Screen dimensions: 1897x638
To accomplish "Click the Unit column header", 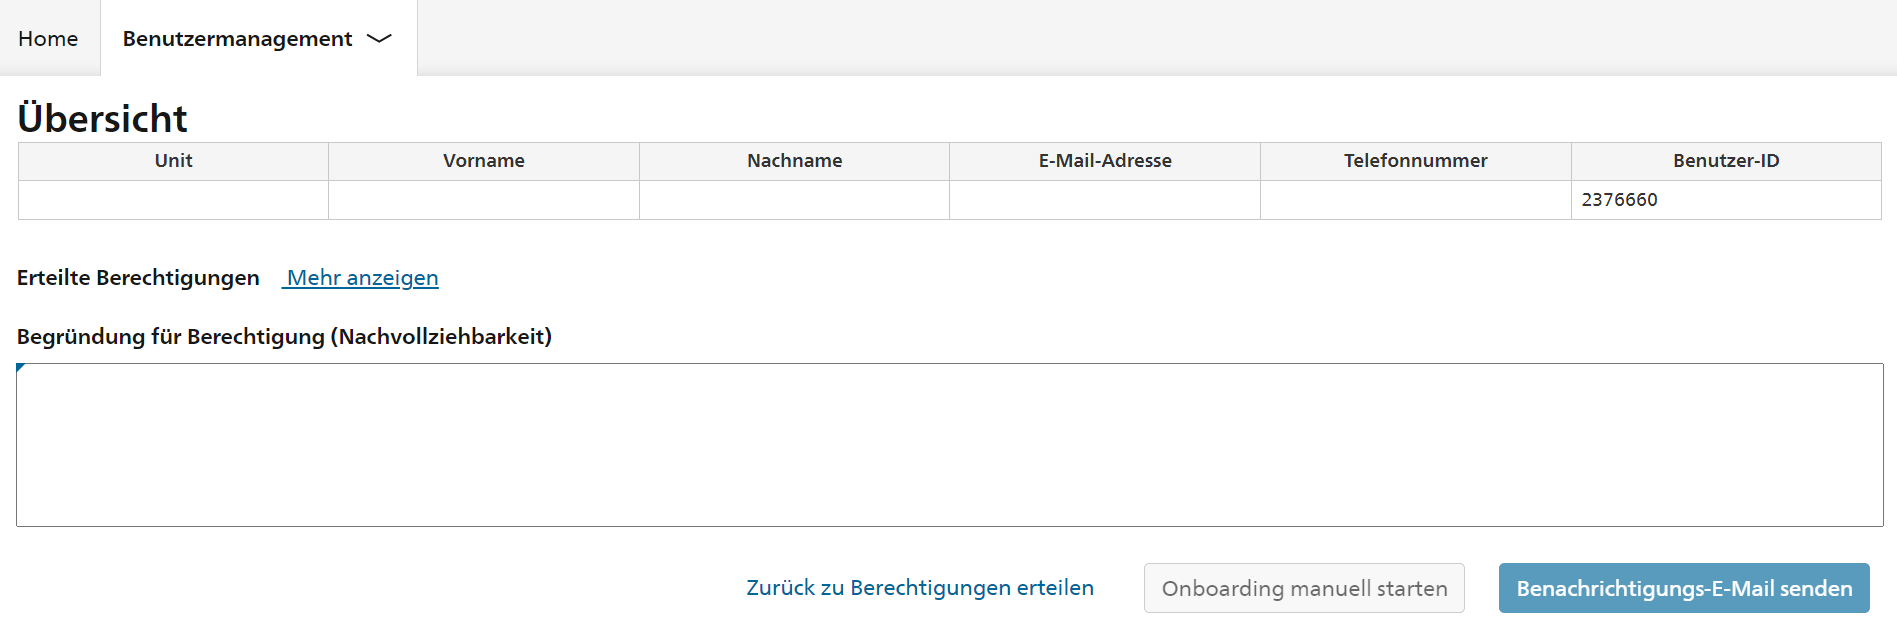I will point(173,161).
